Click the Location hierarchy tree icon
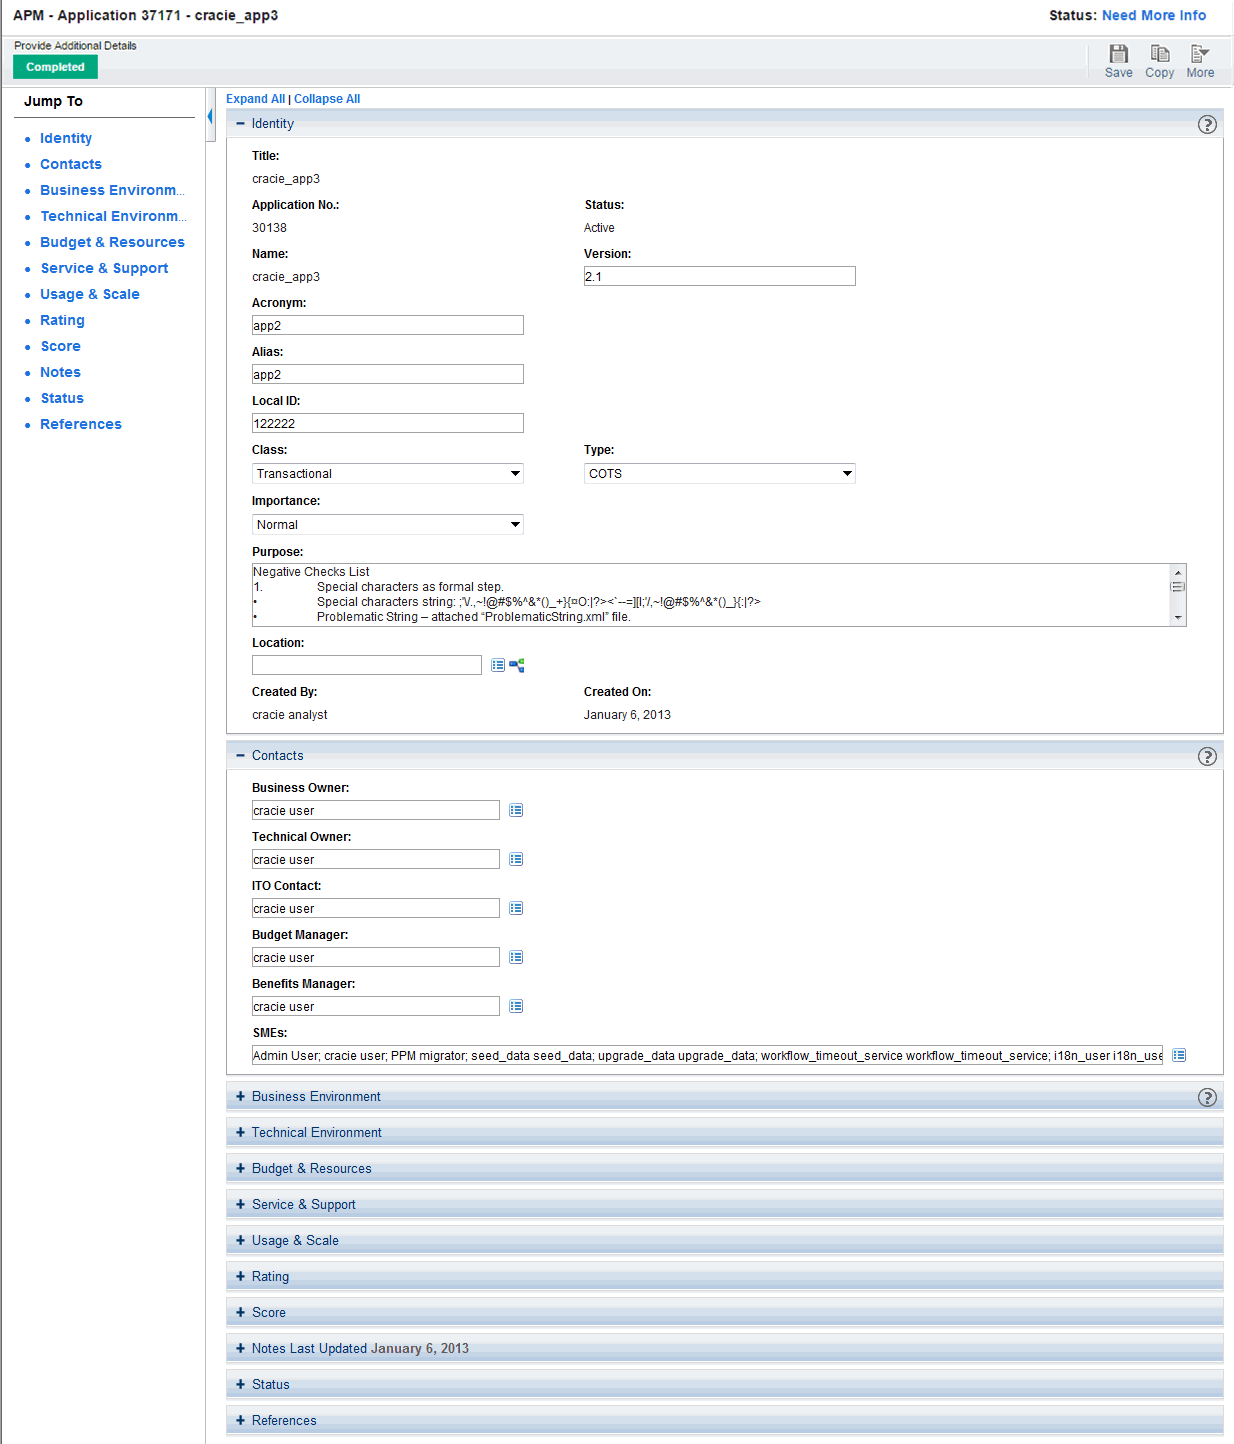Viewport: 1234px width, 1444px height. (x=517, y=666)
